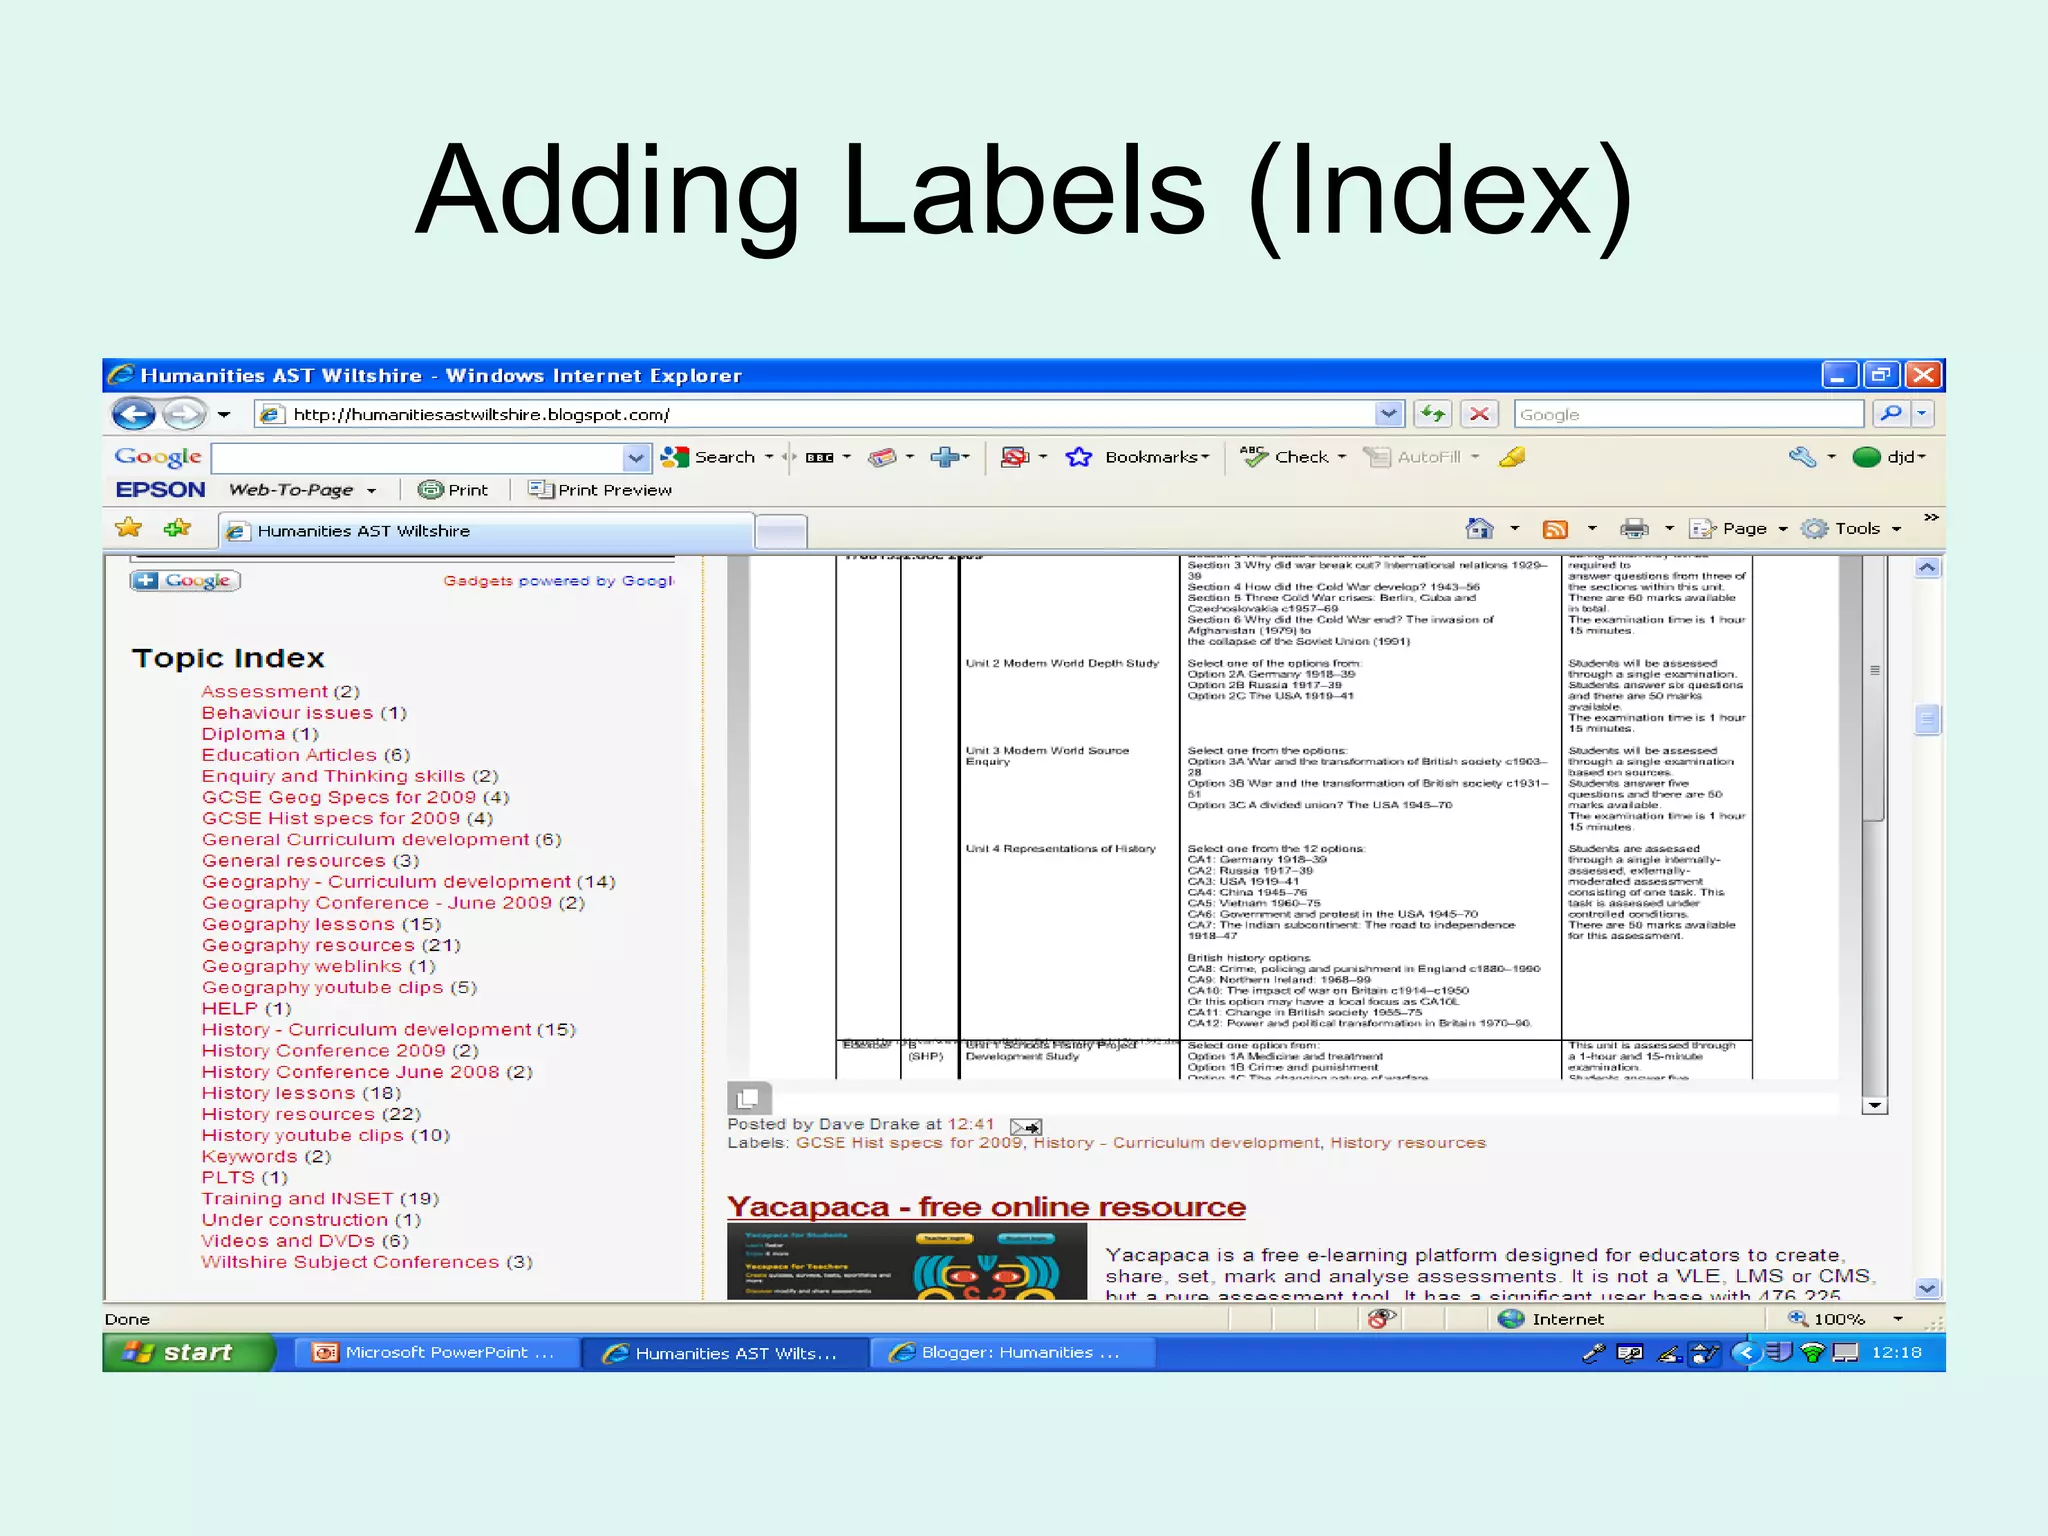Click the Add to Favorites star-plus icon
The image size is (2048, 1536).
pyautogui.click(x=177, y=528)
